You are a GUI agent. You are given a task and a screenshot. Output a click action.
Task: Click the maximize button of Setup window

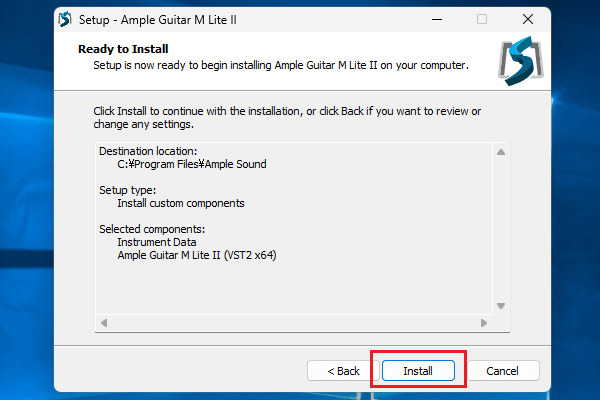point(482,19)
